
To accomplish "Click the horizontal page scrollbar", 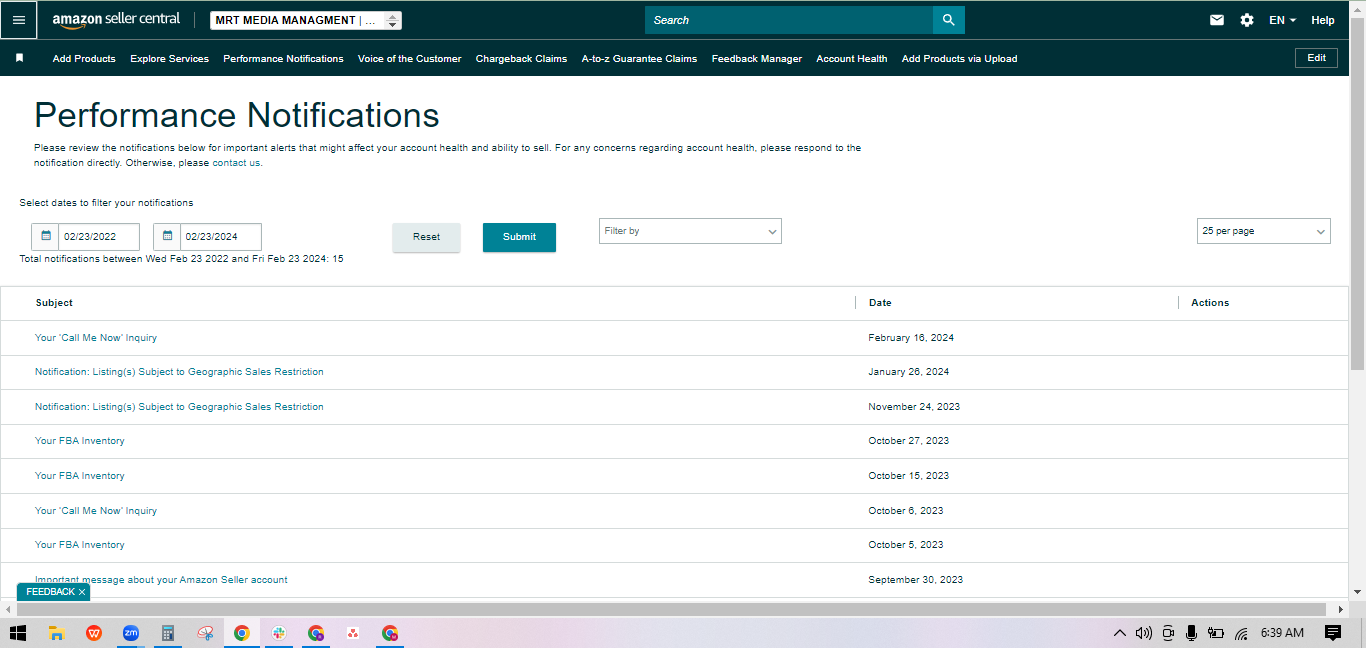I will tap(671, 609).
